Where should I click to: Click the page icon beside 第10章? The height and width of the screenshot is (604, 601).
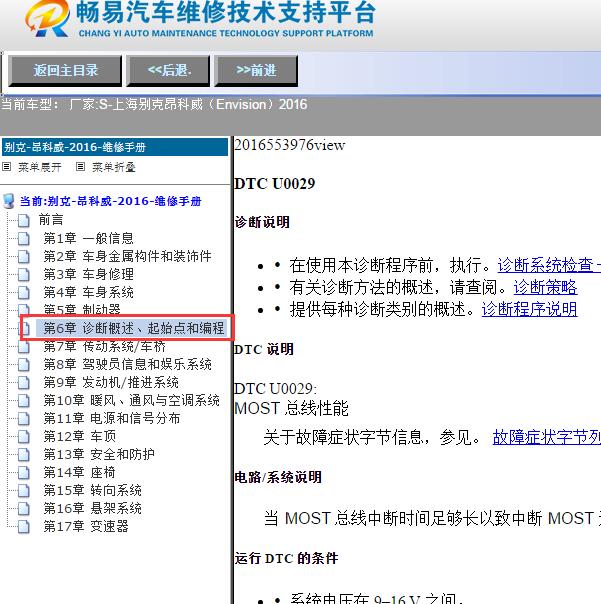(x=24, y=401)
